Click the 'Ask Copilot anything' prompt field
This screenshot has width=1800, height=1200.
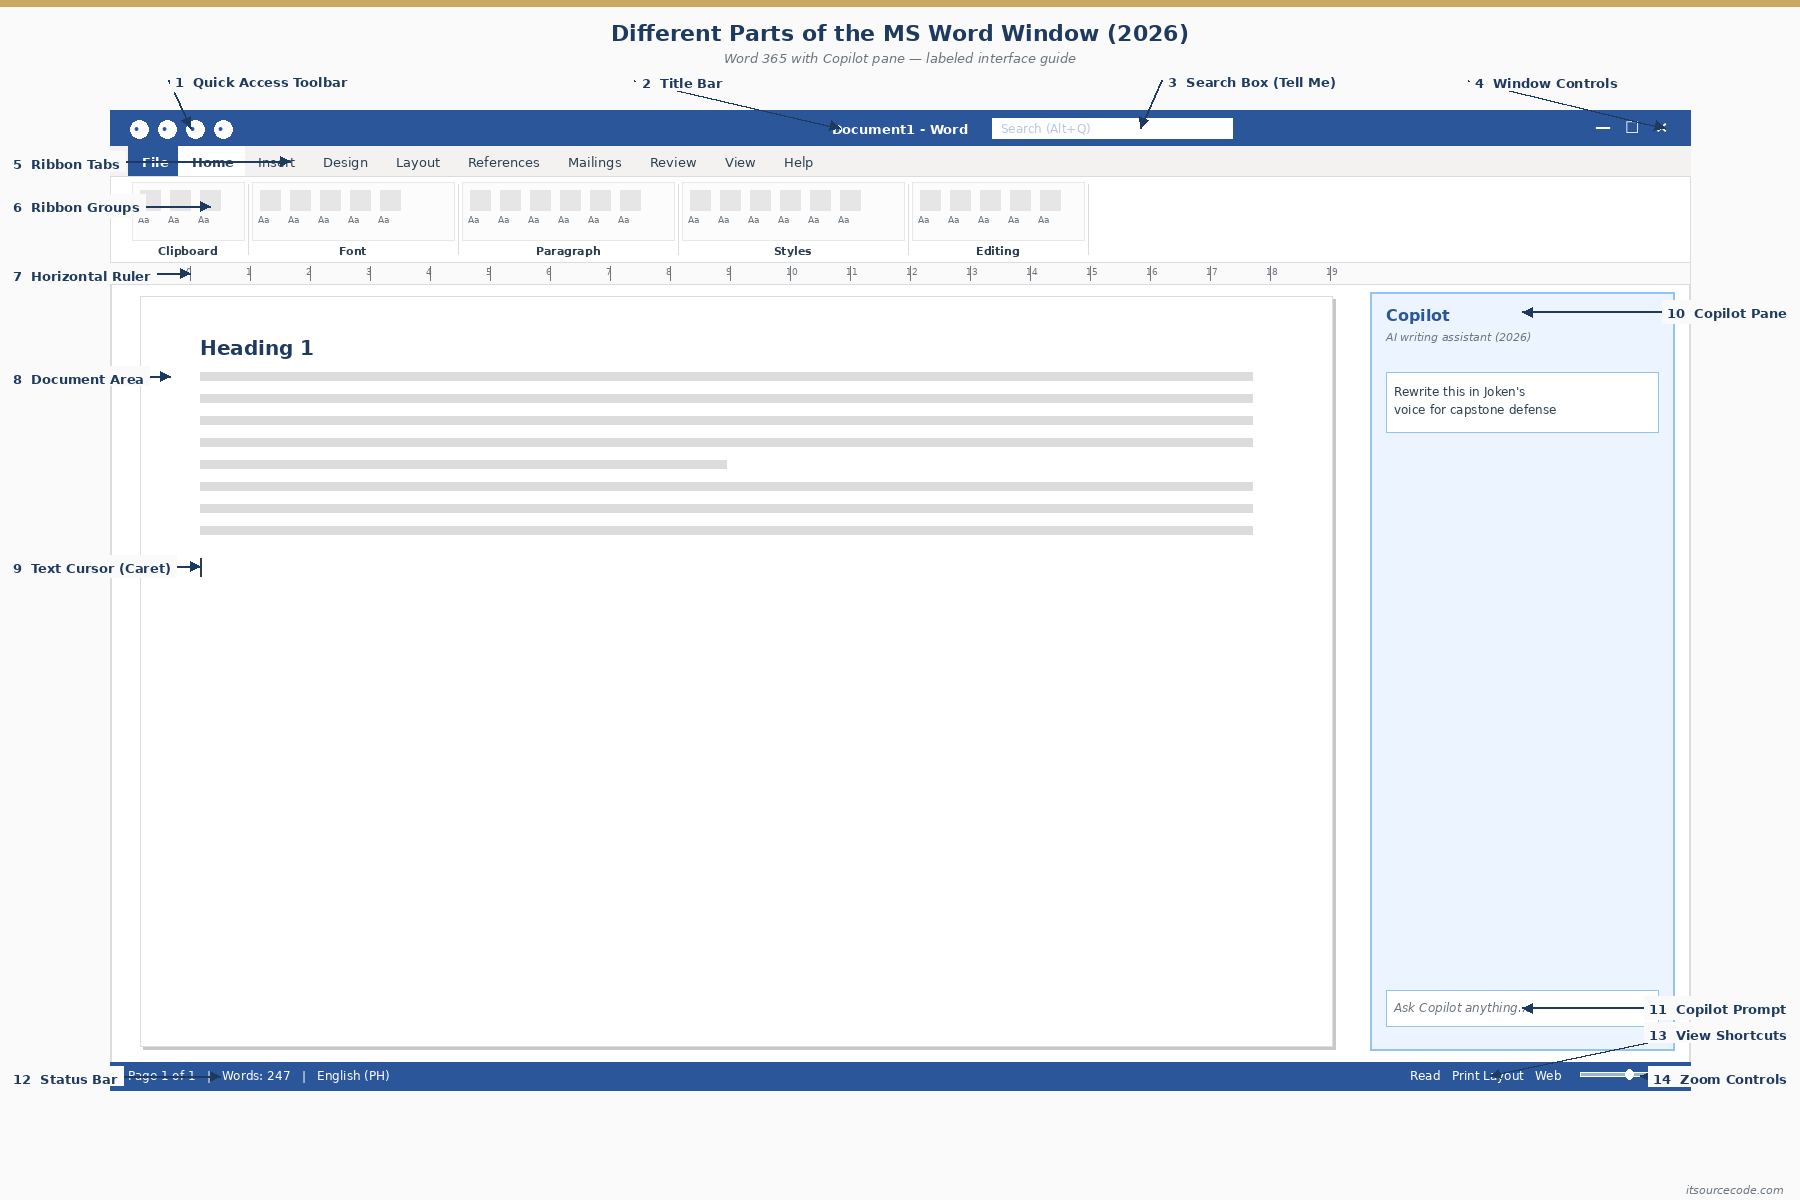pyautogui.click(x=1522, y=1008)
